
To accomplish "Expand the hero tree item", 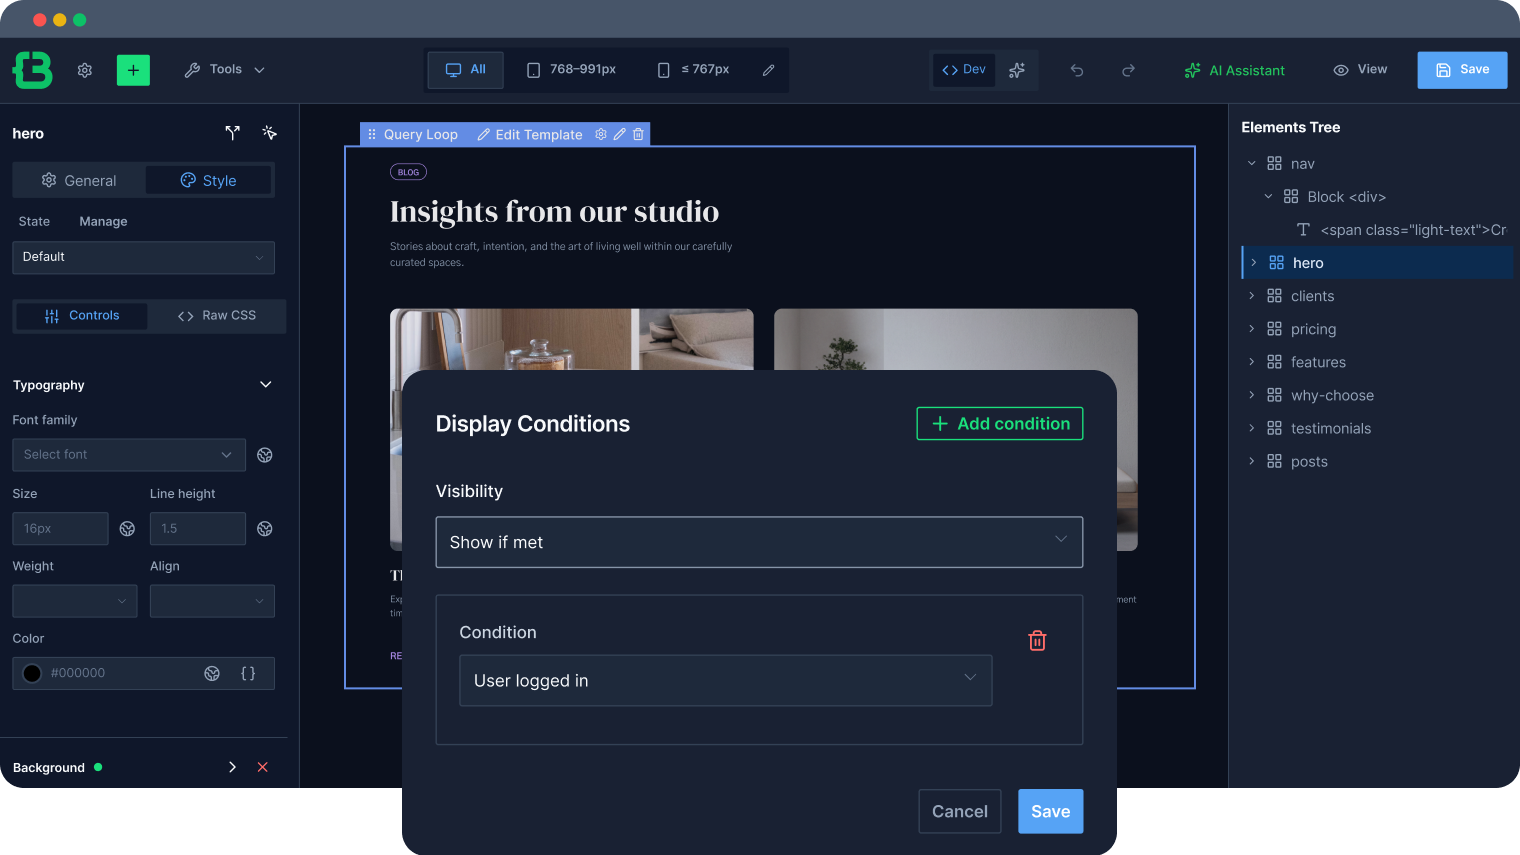I will (x=1254, y=262).
